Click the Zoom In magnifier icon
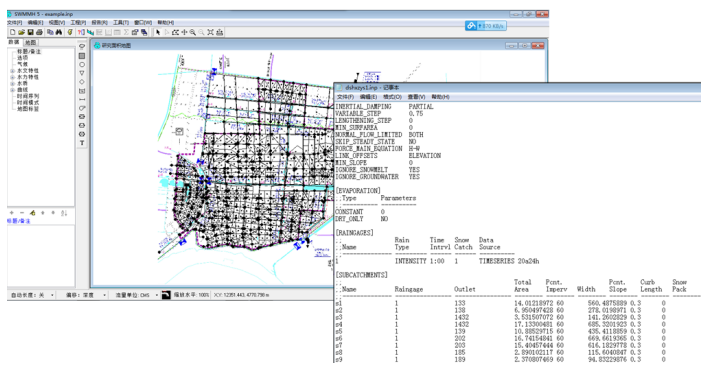Screen dimensions: 706x388 [193, 32]
